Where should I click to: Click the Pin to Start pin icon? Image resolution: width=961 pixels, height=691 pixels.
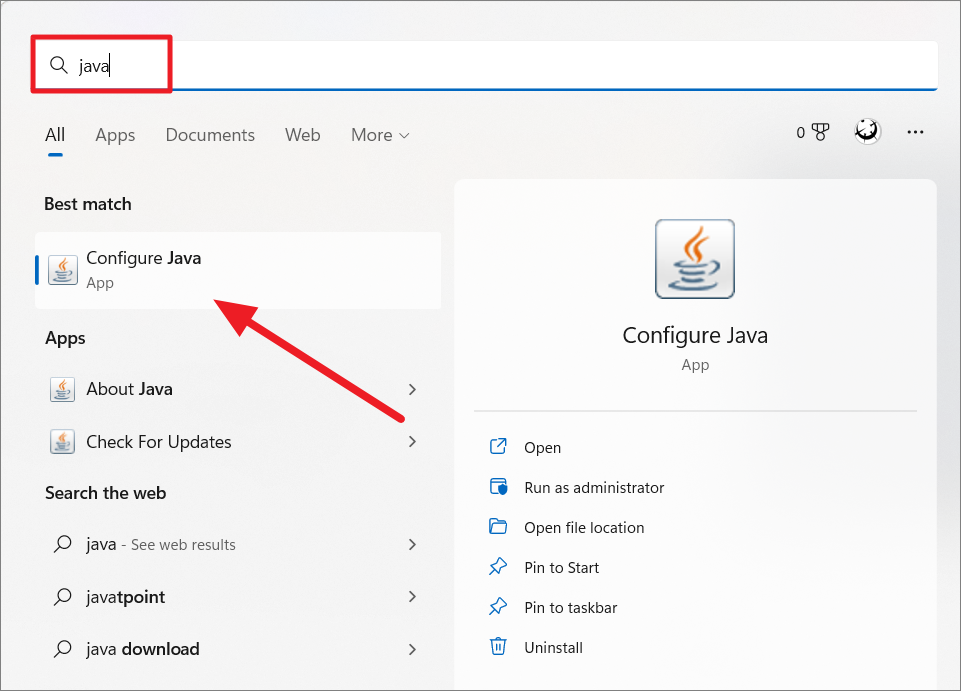point(498,567)
